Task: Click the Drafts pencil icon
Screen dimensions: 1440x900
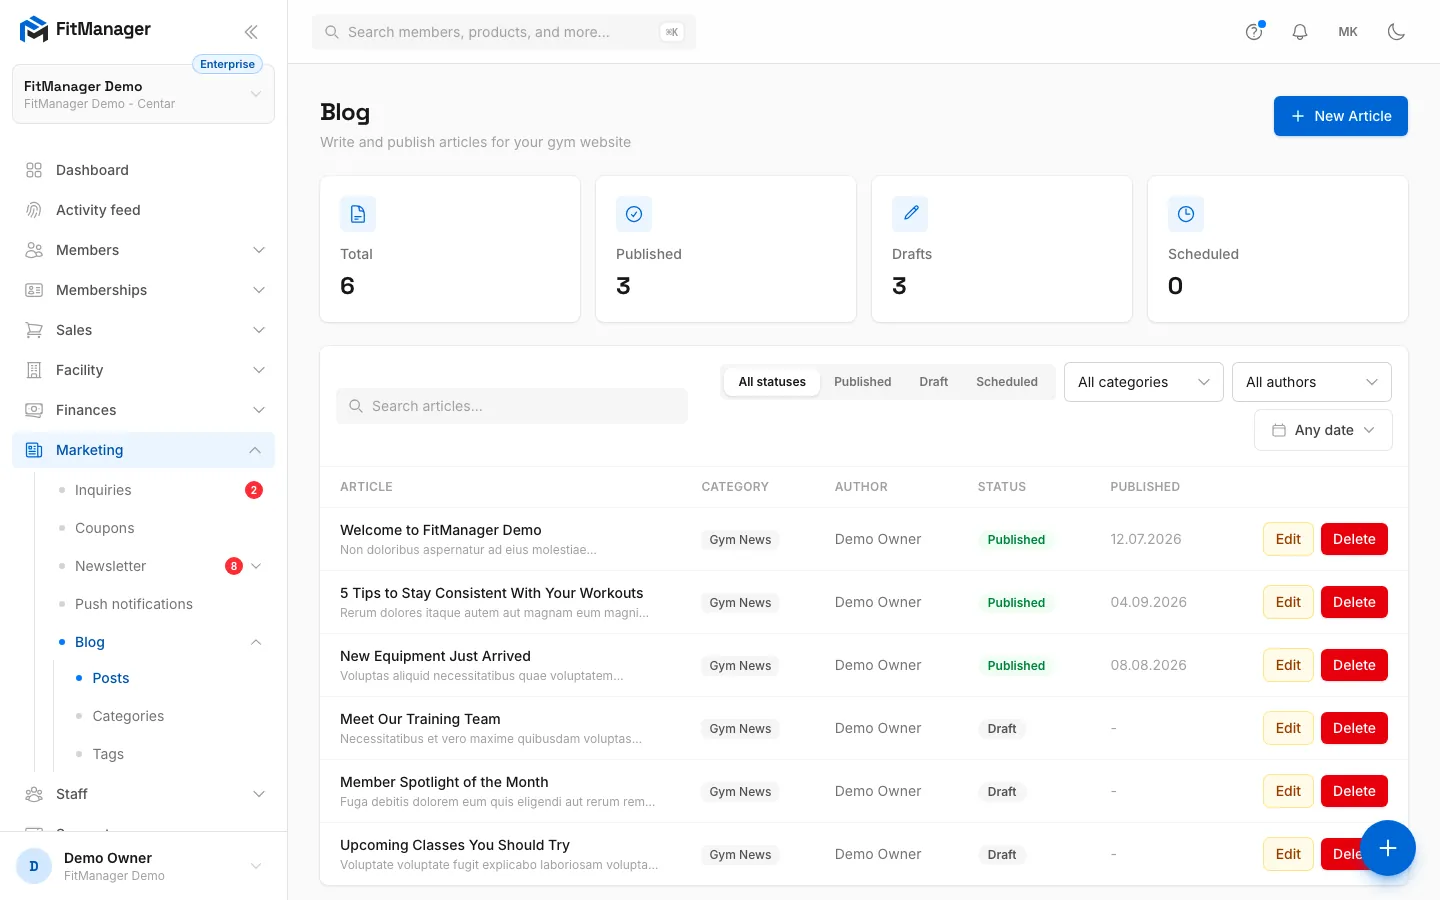Action: pos(910,214)
